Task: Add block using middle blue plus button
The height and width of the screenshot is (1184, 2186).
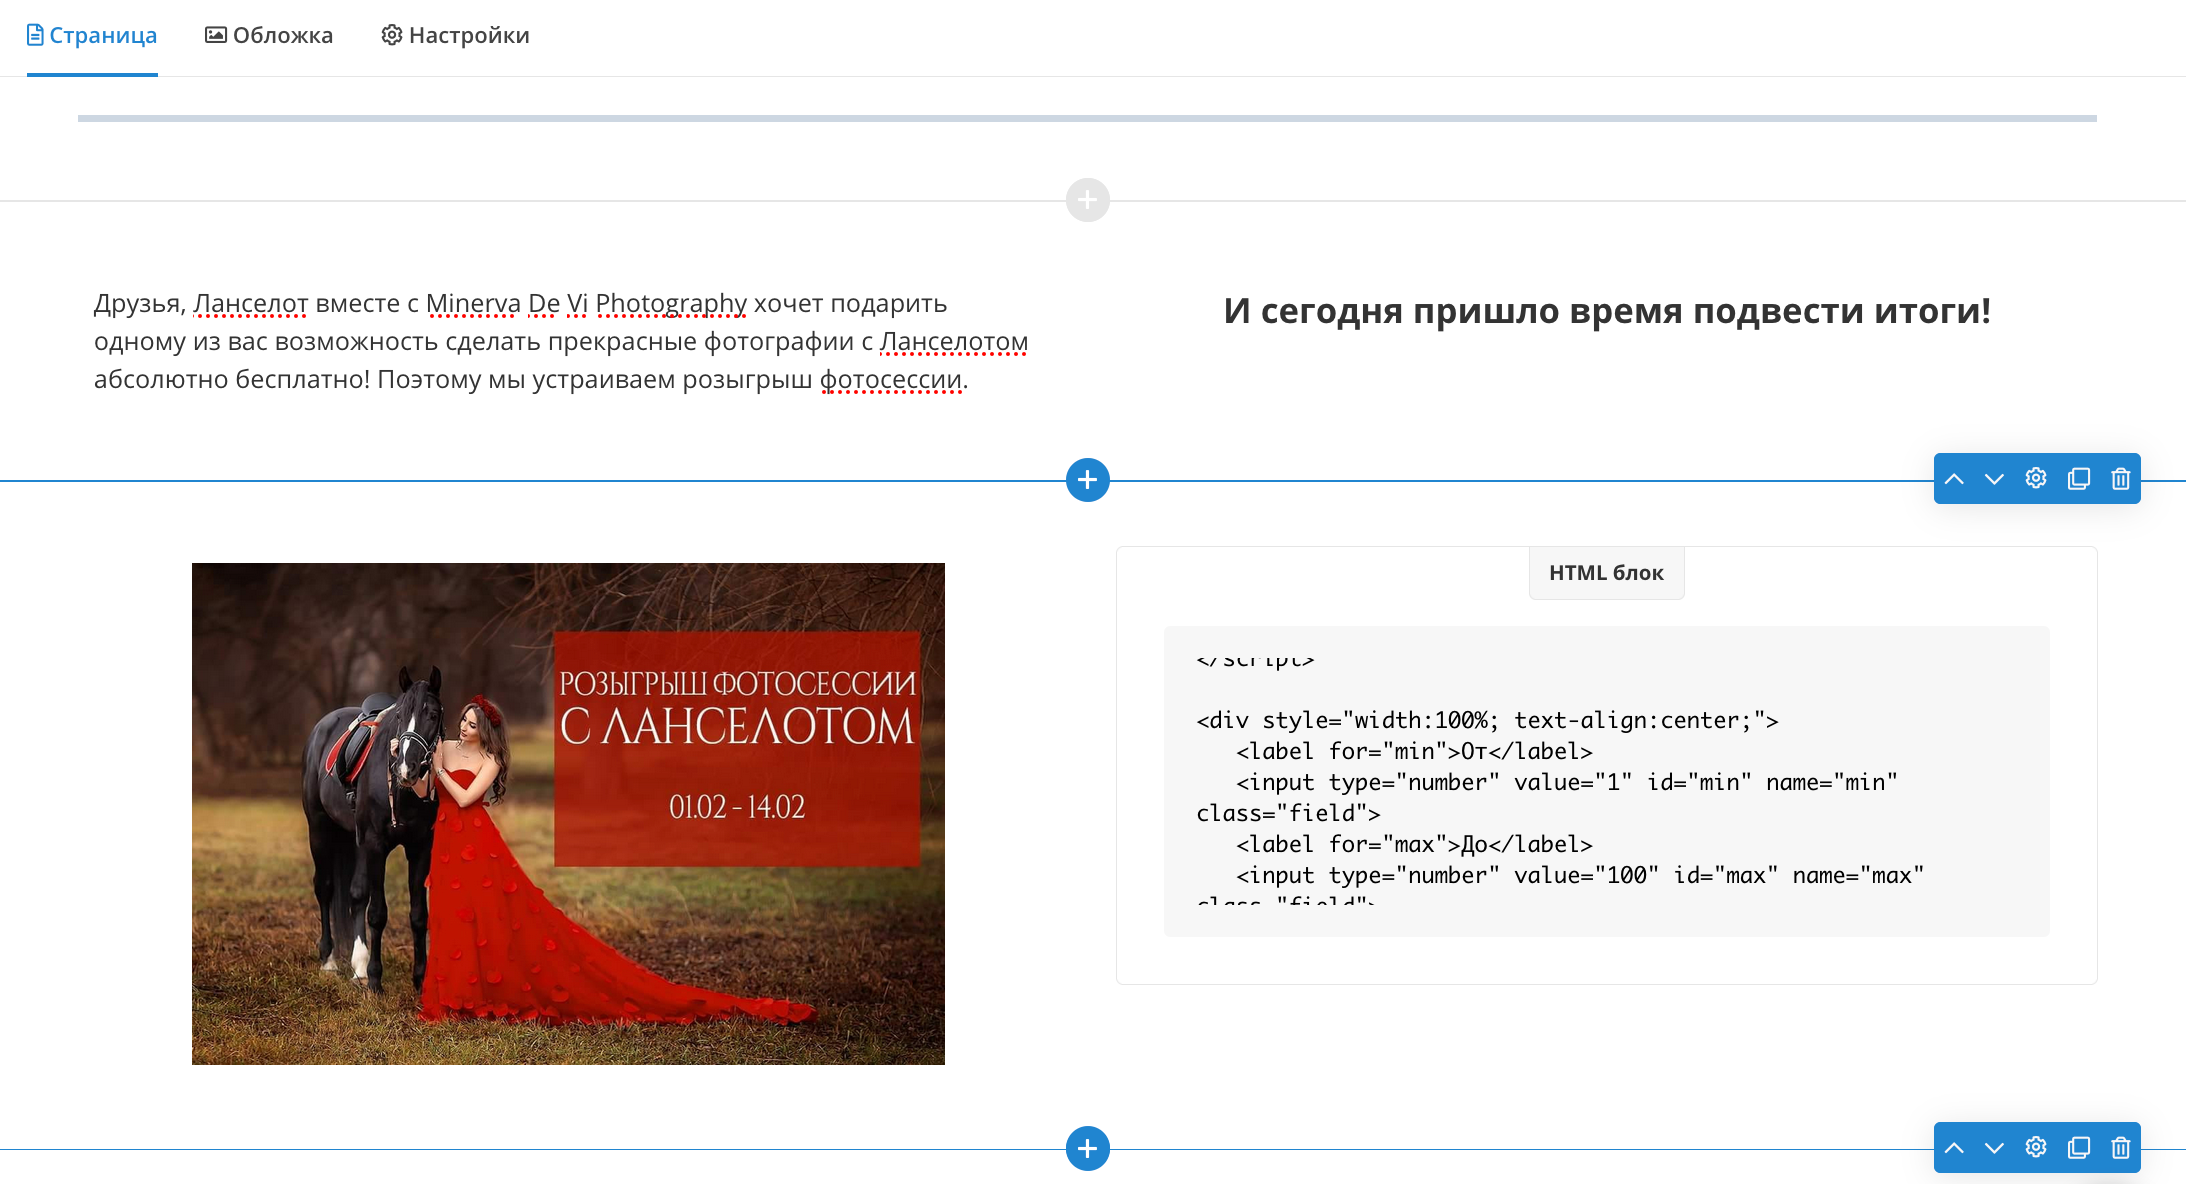Action: tap(1087, 480)
